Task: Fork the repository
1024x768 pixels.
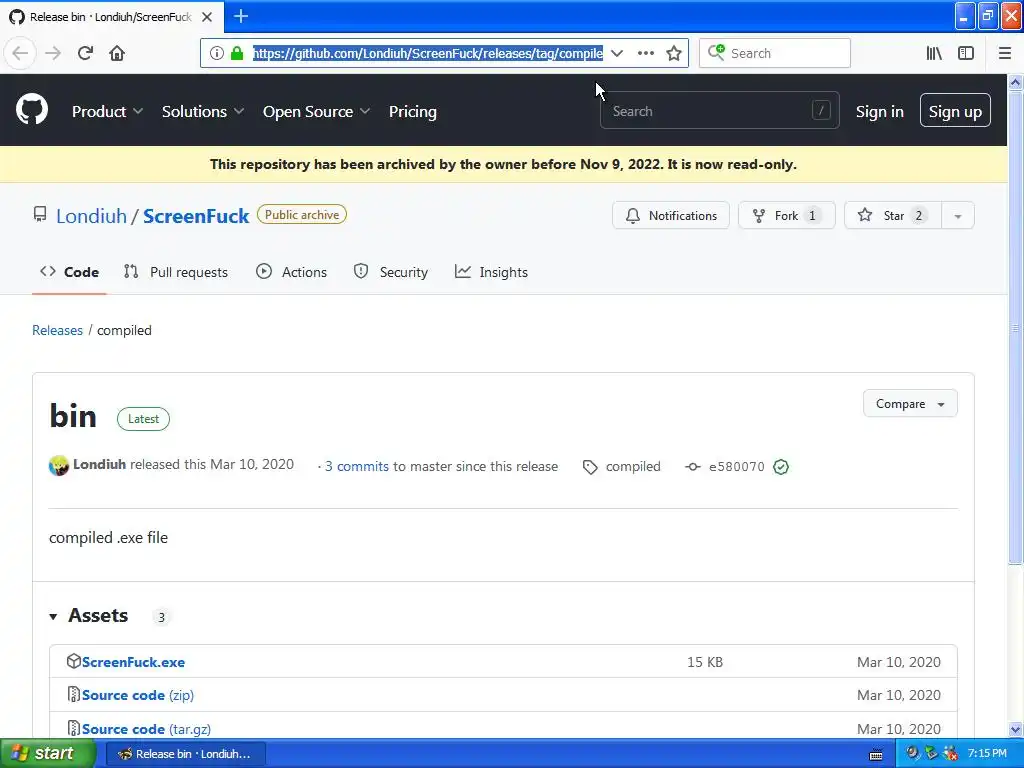Action: click(x=786, y=216)
